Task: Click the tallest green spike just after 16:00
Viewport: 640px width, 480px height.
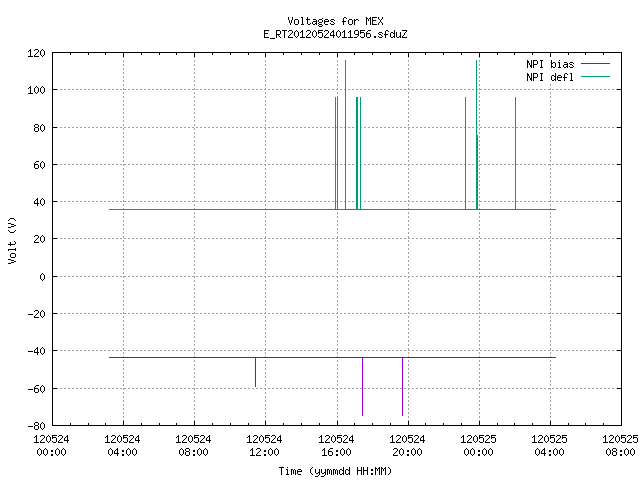Action: [345, 135]
